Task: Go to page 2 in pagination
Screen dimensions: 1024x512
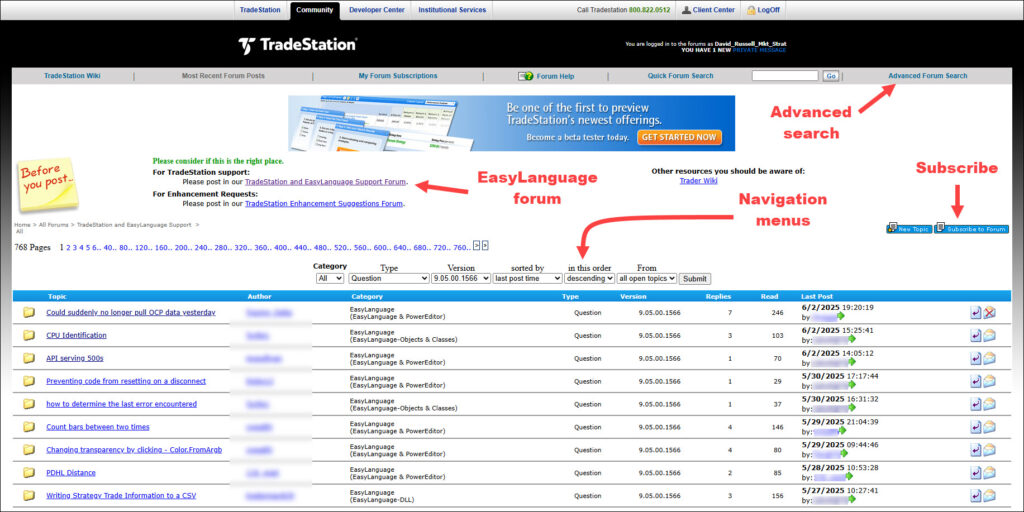Action: tap(69, 248)
